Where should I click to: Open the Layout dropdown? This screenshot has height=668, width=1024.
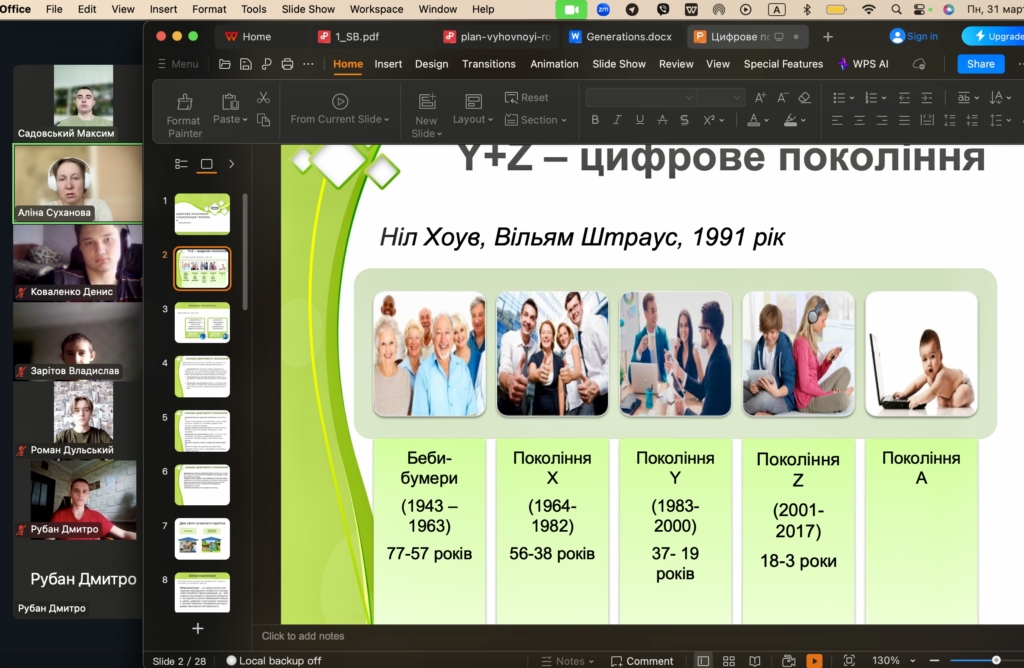pos(472,112)
